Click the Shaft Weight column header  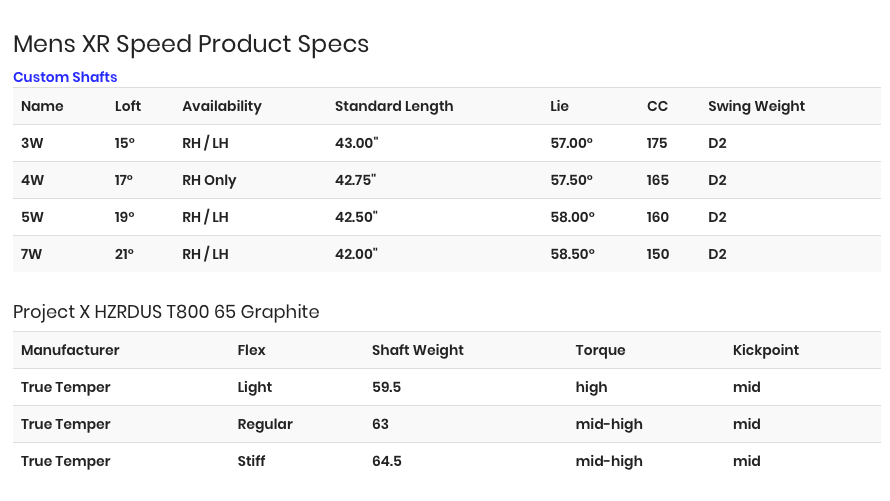tap(418, 350)
